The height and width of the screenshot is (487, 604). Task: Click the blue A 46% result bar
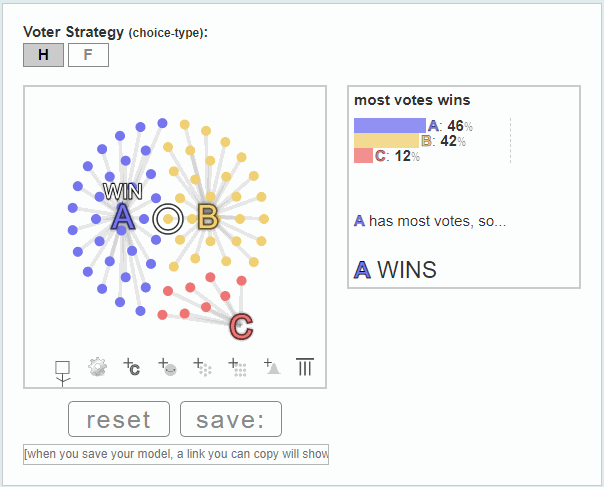point(390,126)
